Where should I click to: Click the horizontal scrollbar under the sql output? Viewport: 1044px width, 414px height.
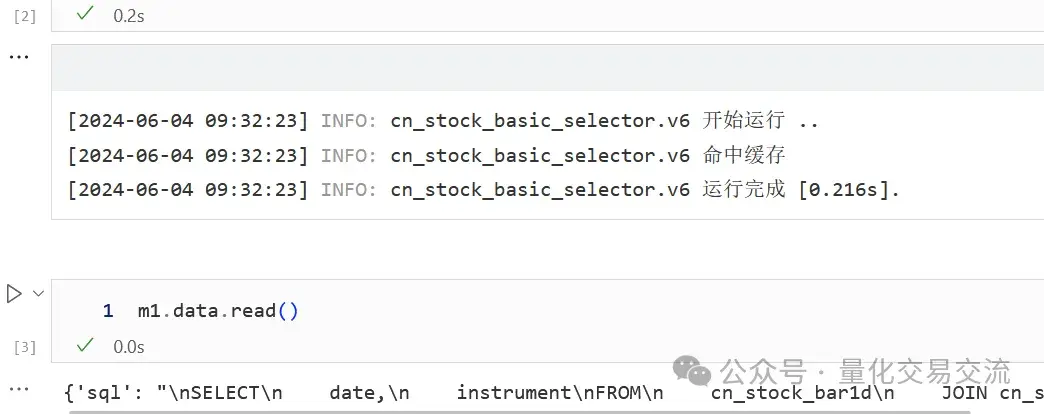519,412
